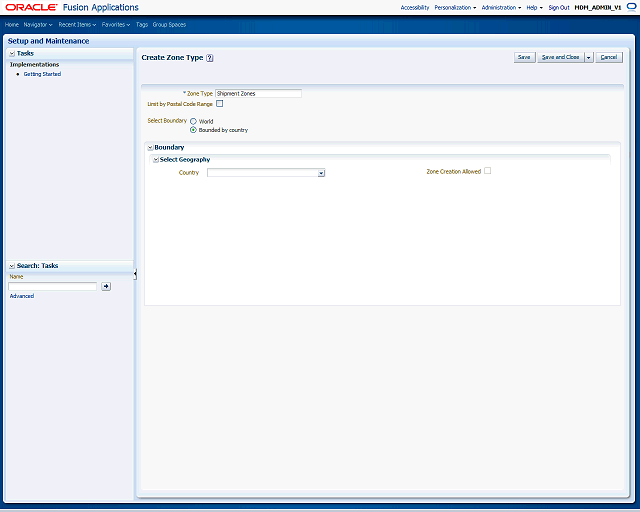Image resolution: width=640 pixels, height=512 pixels.
Task: Click the task search Name input field
Action: [53, 286]
